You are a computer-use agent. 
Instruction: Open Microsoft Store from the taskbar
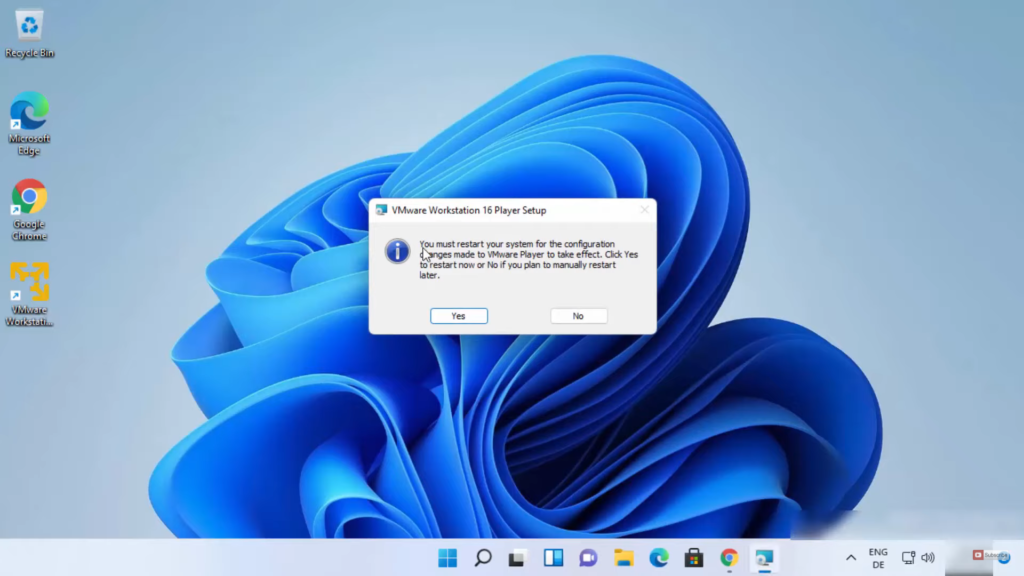[694, 558]
